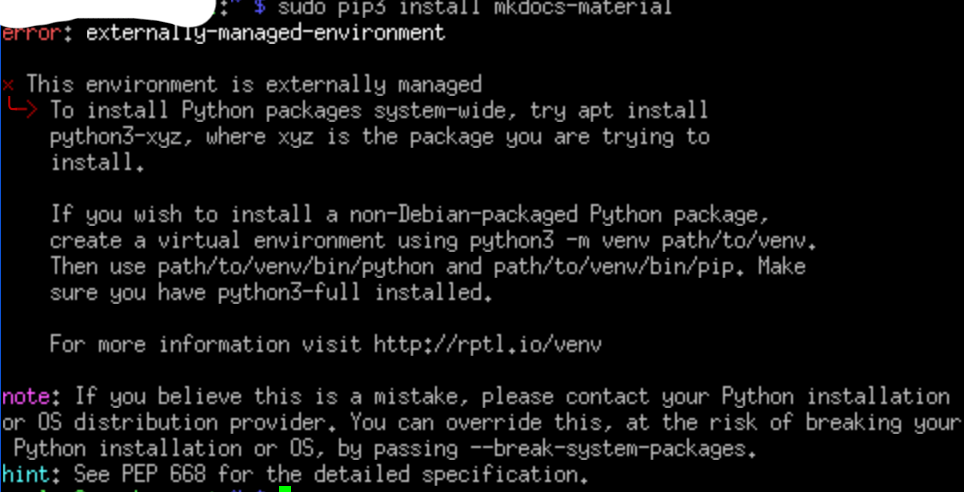Click the $ shell prompt symbol

click(x=260, y=8)
